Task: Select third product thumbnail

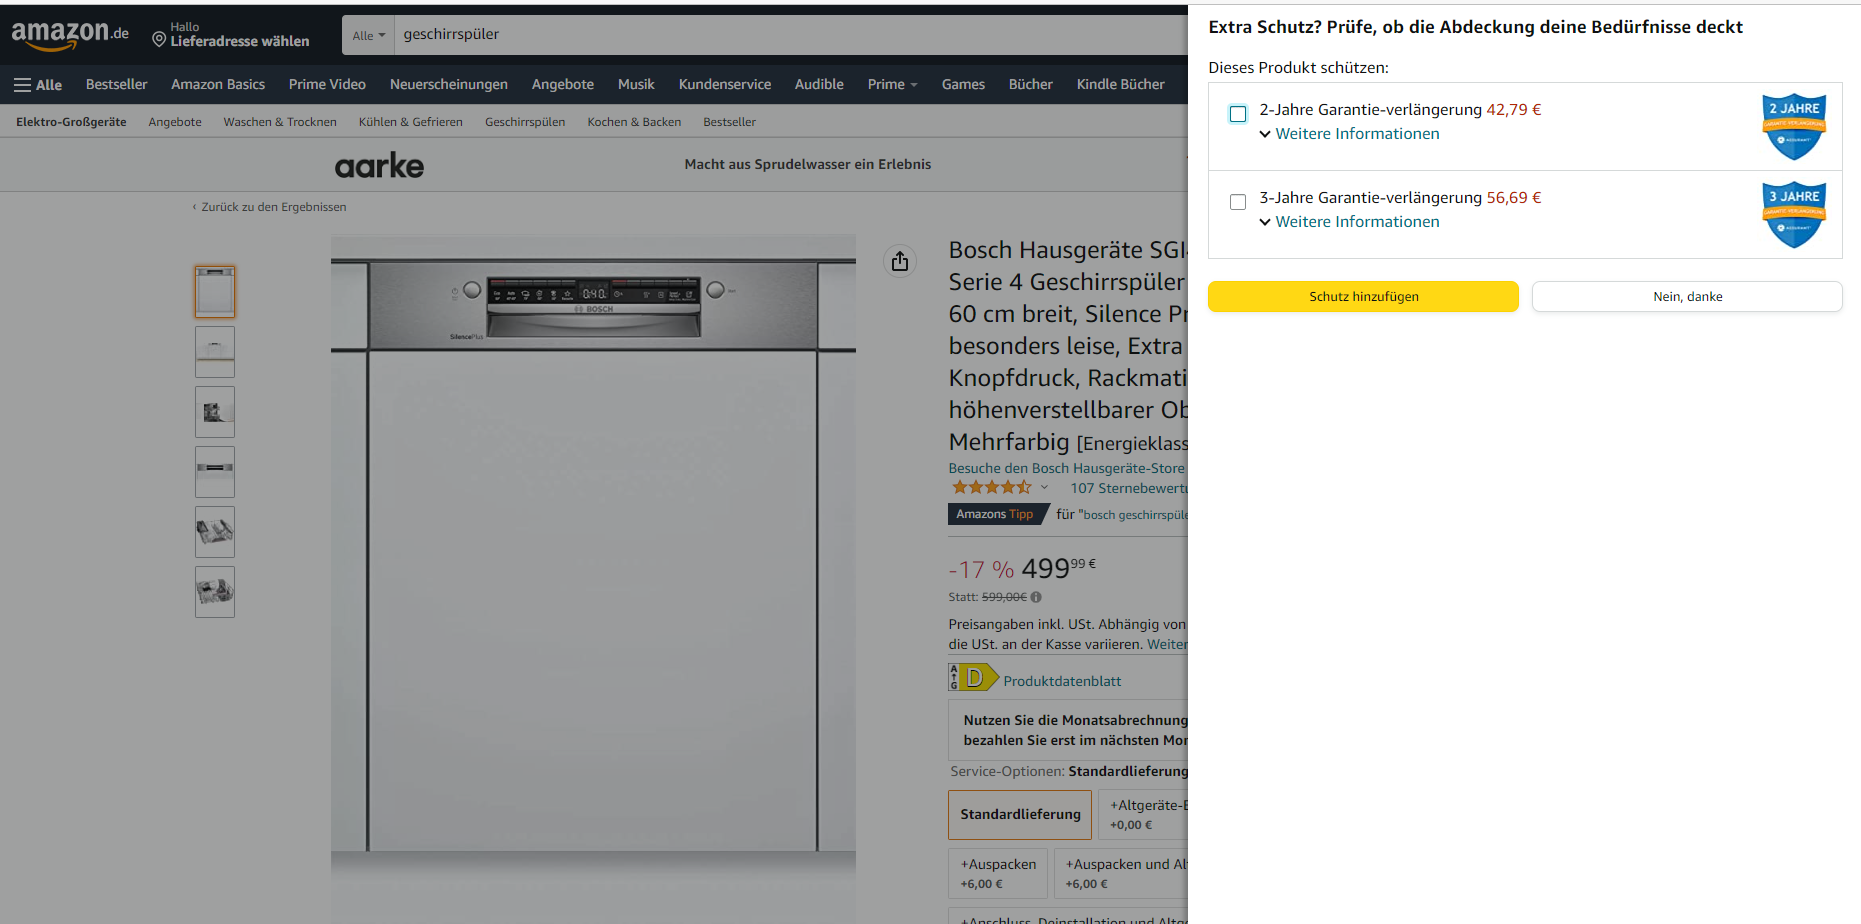Action: point(215,412)
